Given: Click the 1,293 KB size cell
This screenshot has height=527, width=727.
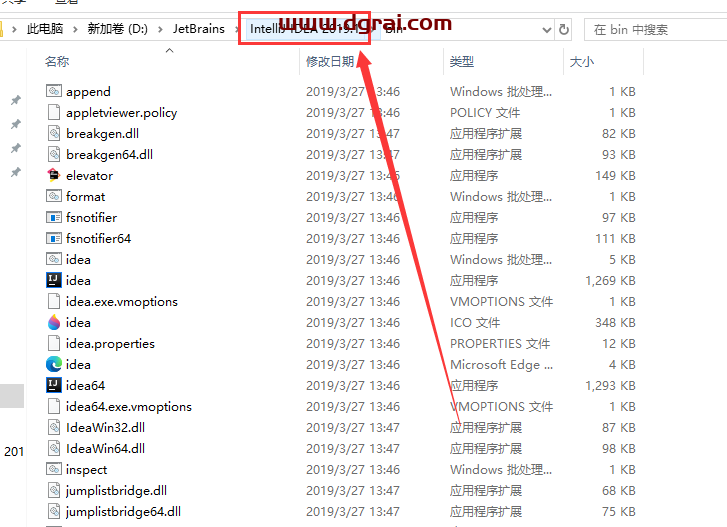Looking at the screenshot, I should 610,386.
